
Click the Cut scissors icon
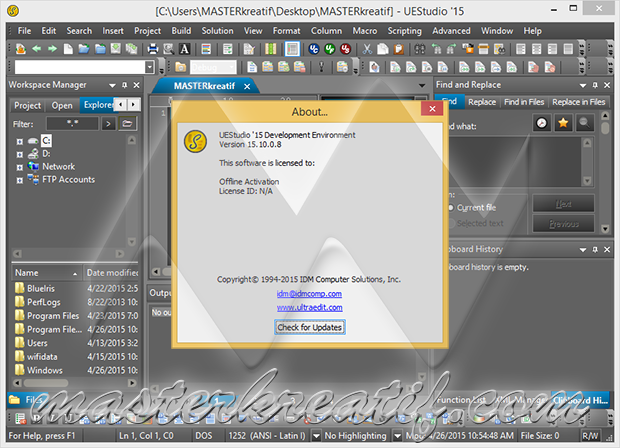click(367, 49)
